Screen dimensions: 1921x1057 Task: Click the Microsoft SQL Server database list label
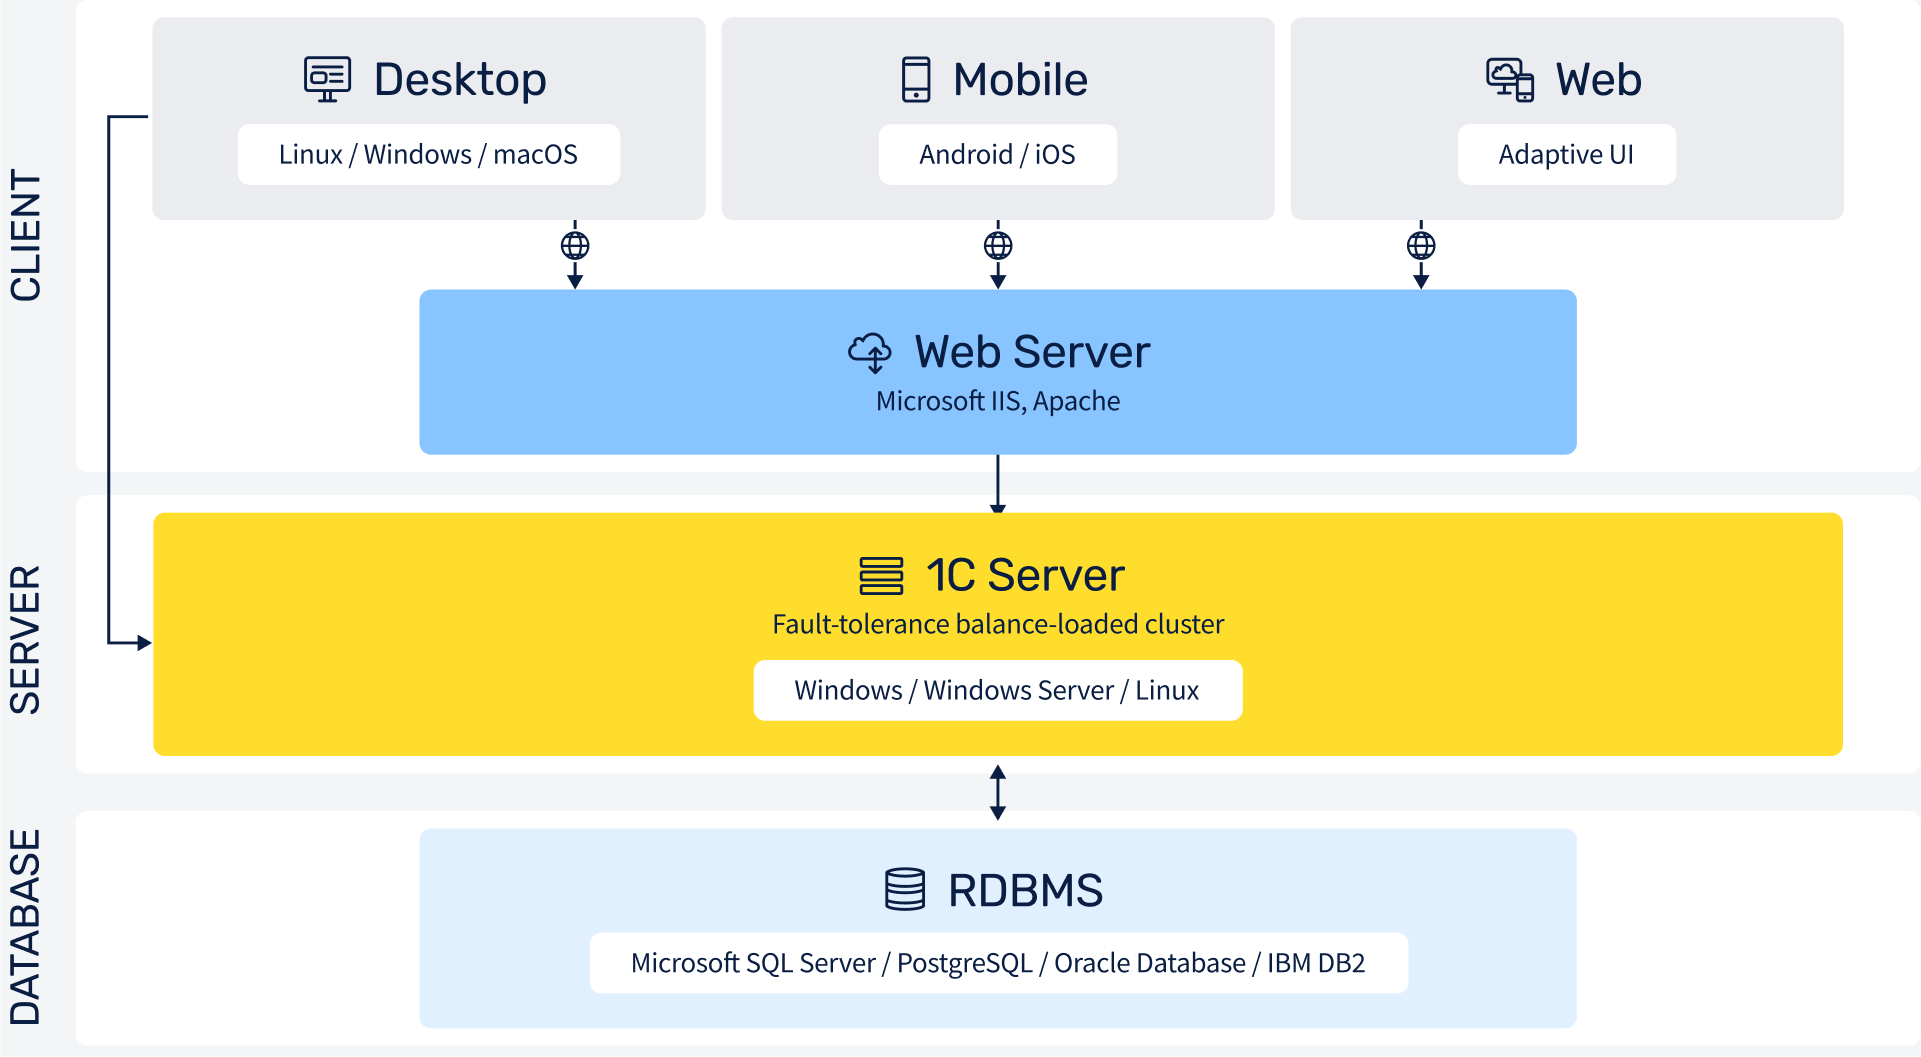tap(998, 963)
